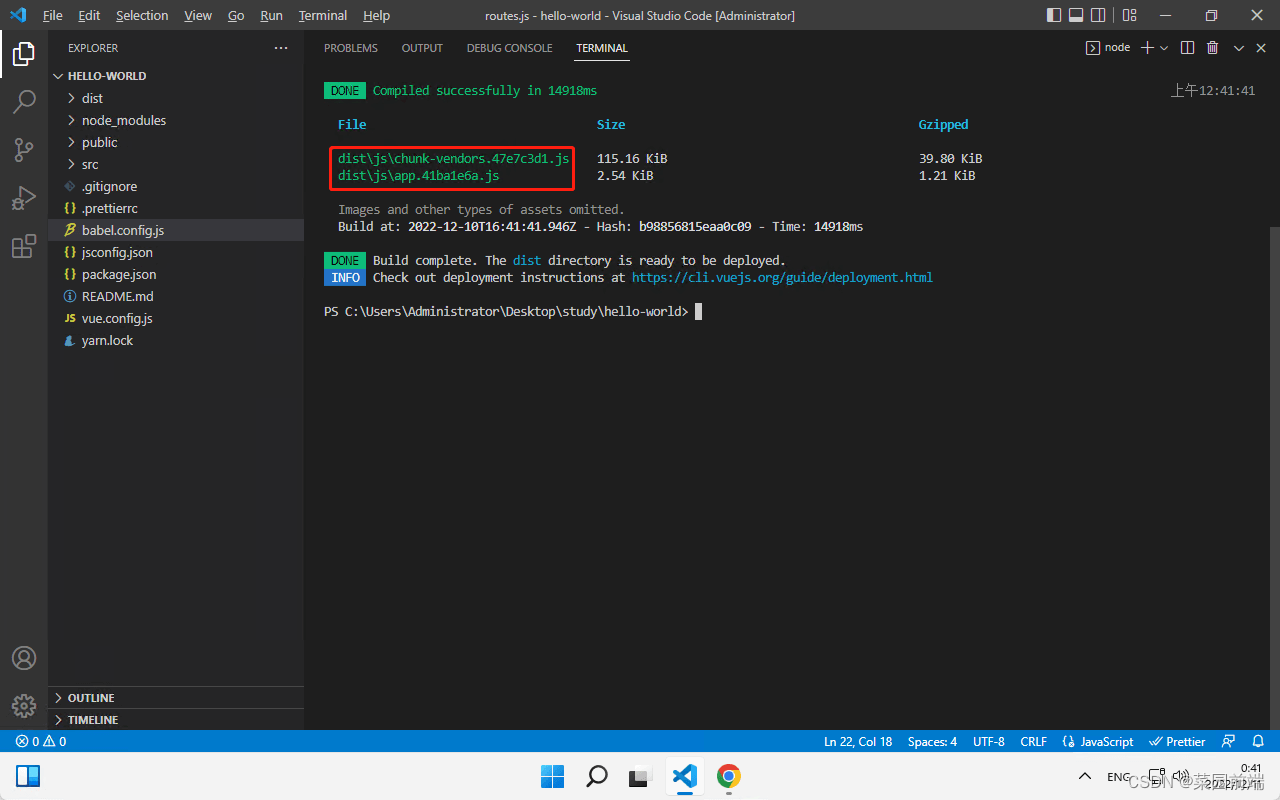
Task: Open the Manage gear icon
Action: 24,705
